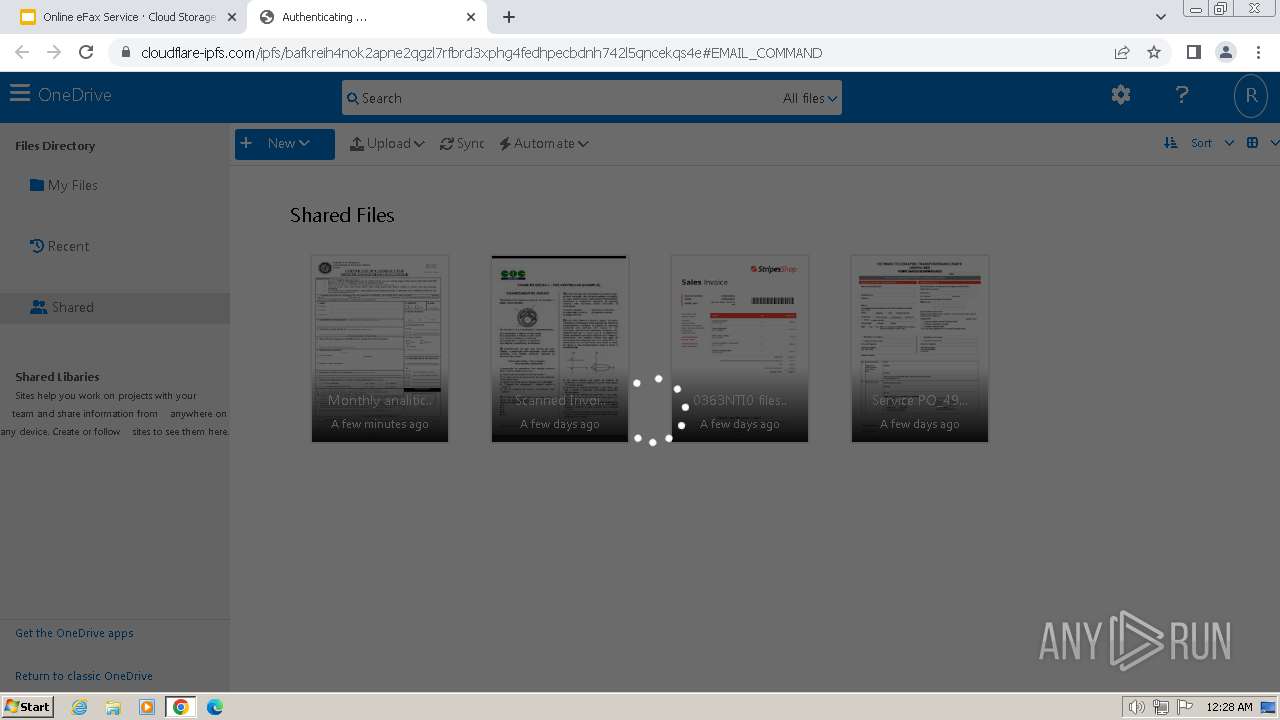Click the Sync toolbar item

point(462,143)
